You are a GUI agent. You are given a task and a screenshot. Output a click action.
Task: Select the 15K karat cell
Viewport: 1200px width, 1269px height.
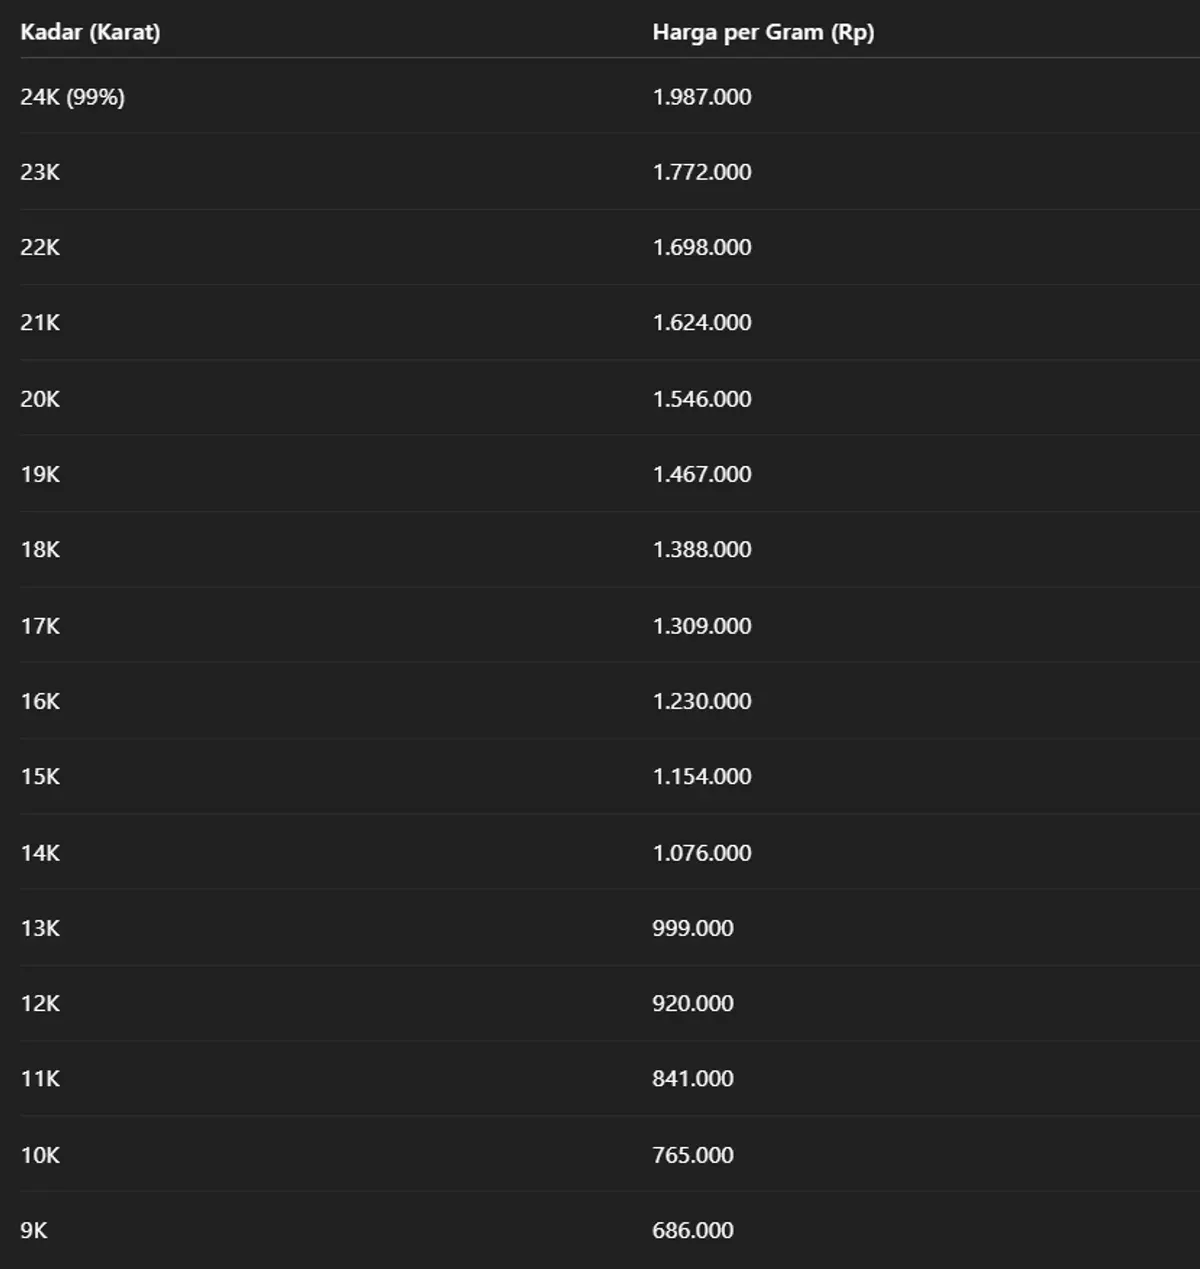tap(40, 776)
